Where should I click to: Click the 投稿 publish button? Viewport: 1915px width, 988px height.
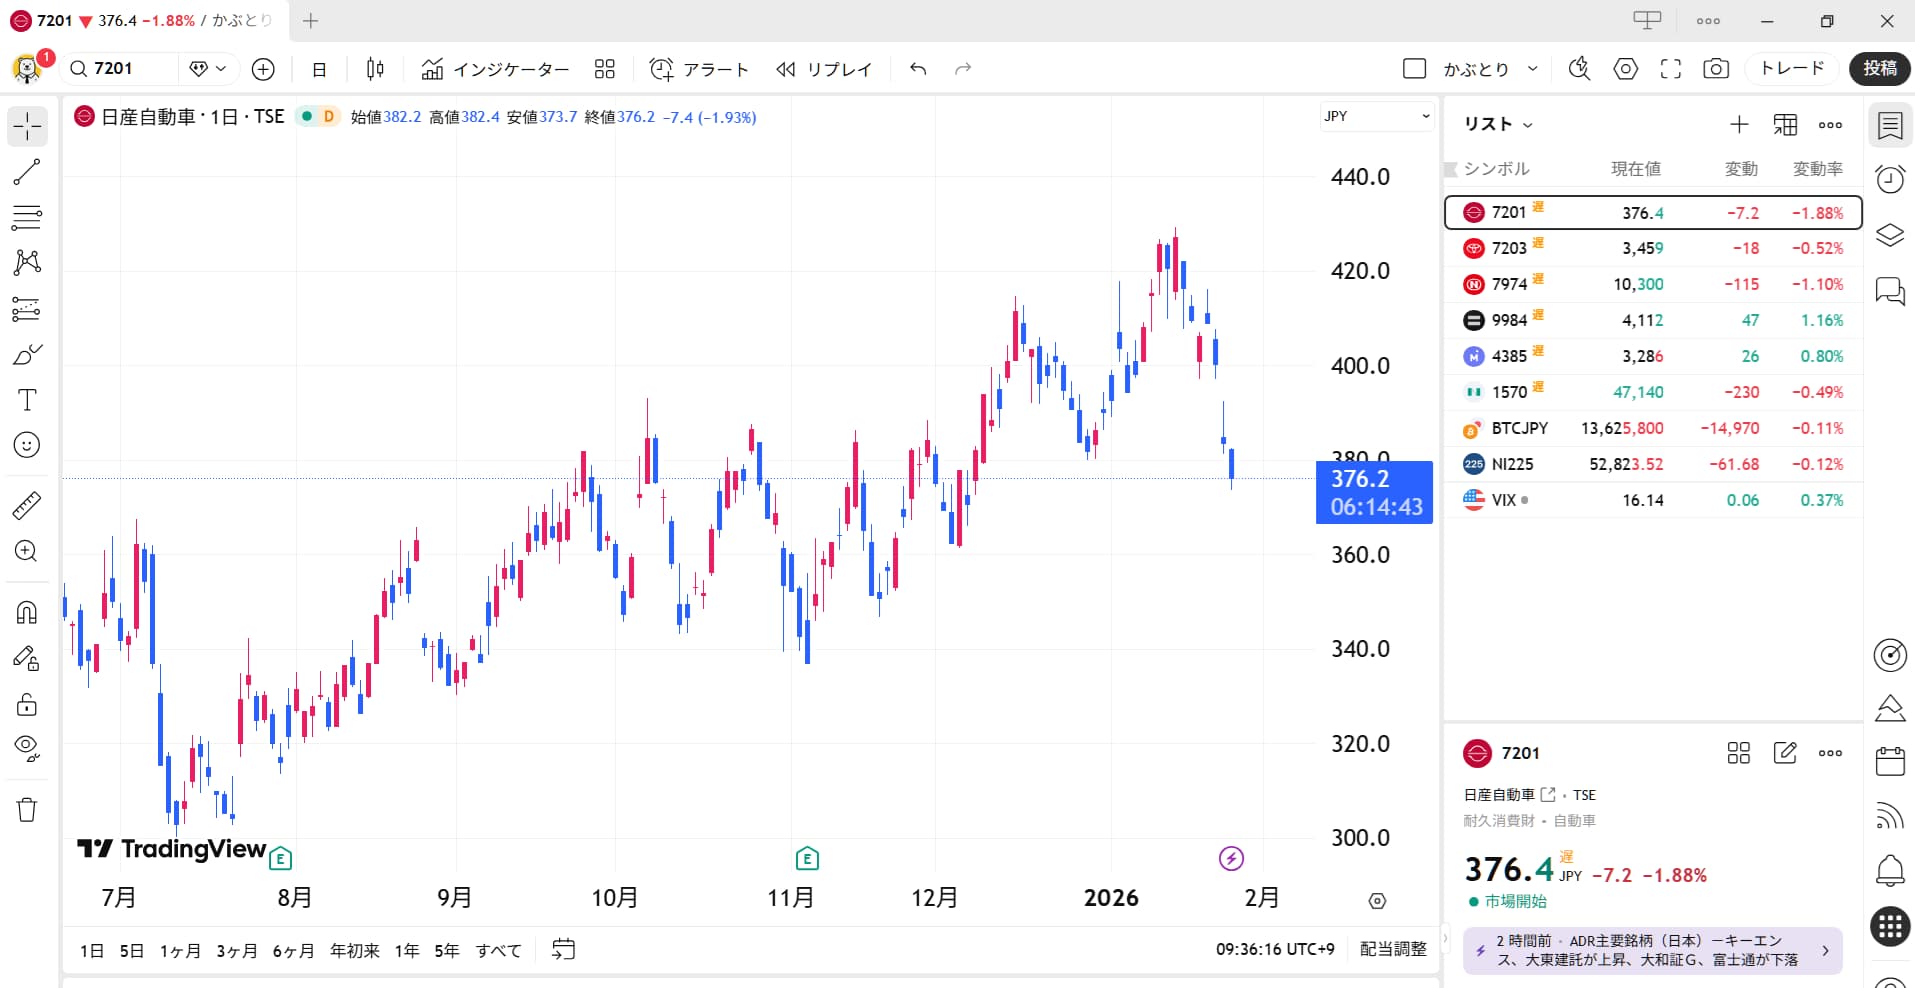[x=1879, y=68]
